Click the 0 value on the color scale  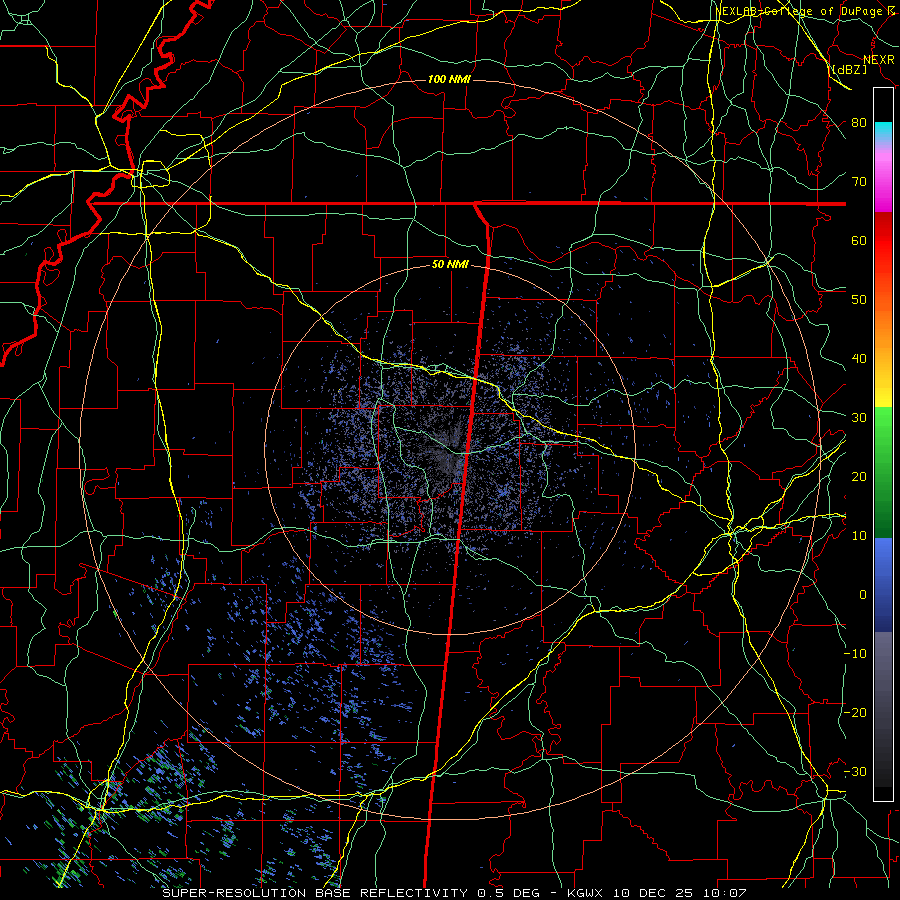click(x=863, y=595)
